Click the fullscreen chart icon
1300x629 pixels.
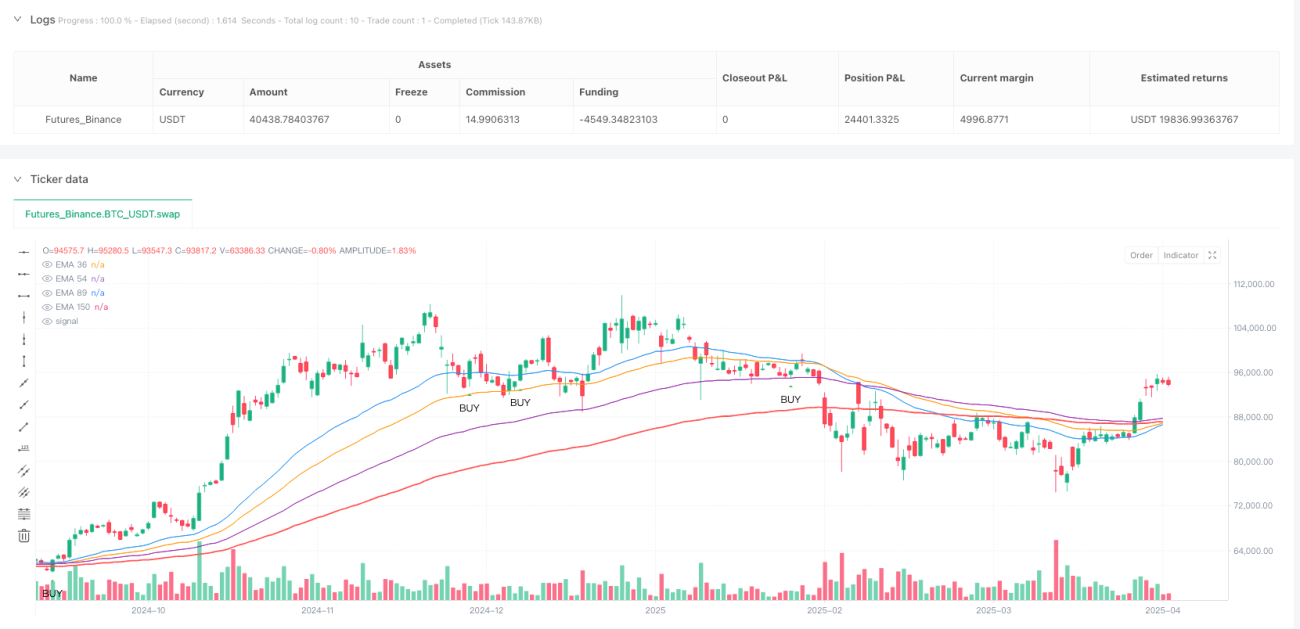tap(1212, 255)
